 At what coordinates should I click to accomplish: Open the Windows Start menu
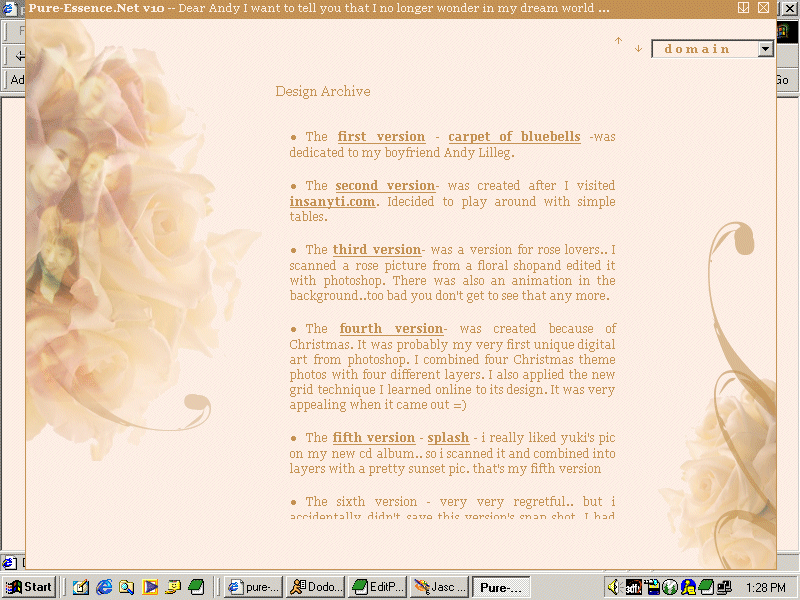coord(29,587)
